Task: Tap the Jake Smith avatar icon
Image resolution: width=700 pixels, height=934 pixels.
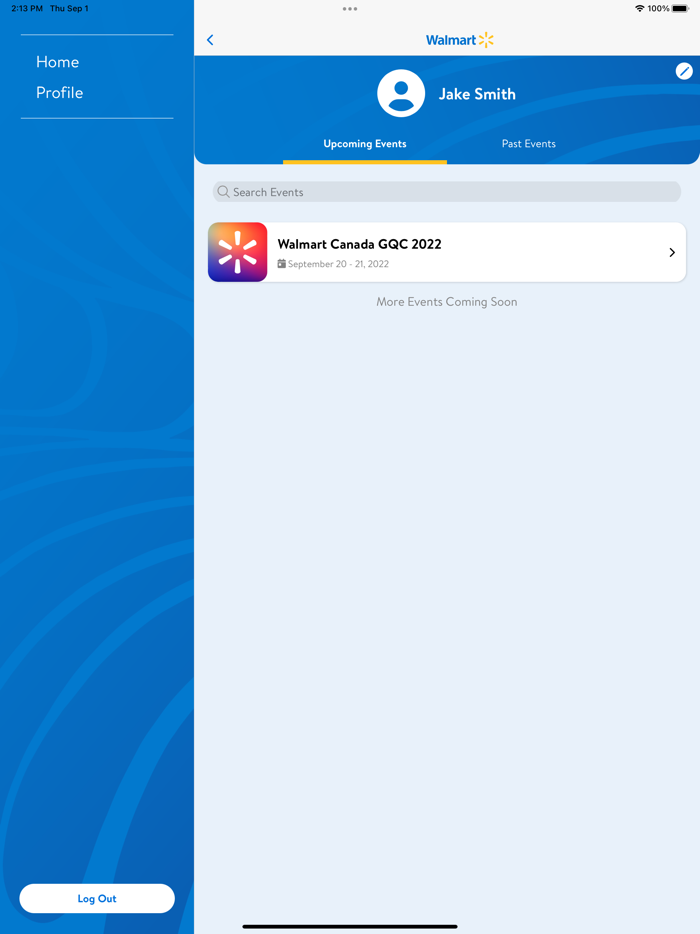Action: 401,94
